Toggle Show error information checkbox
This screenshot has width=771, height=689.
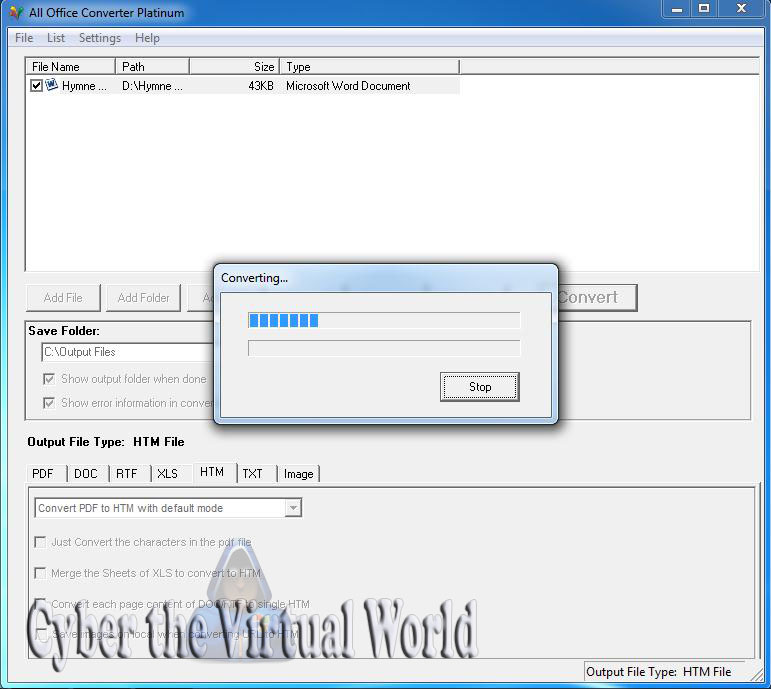[49, 403]
